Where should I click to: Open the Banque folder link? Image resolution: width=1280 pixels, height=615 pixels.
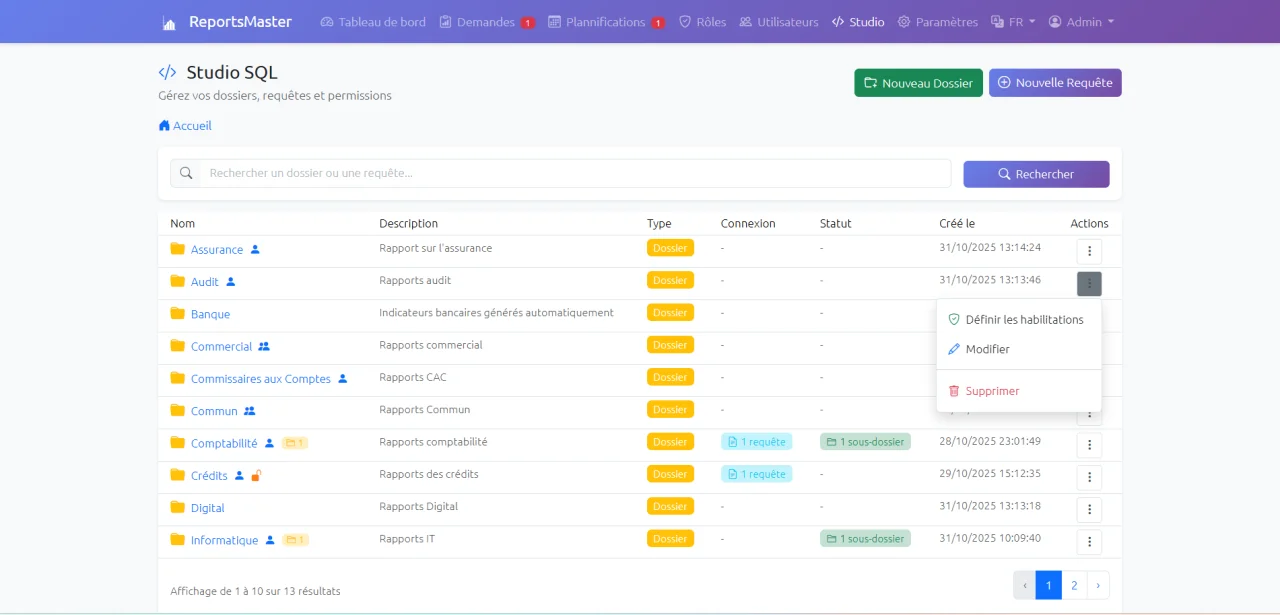(x=210, y=314)
